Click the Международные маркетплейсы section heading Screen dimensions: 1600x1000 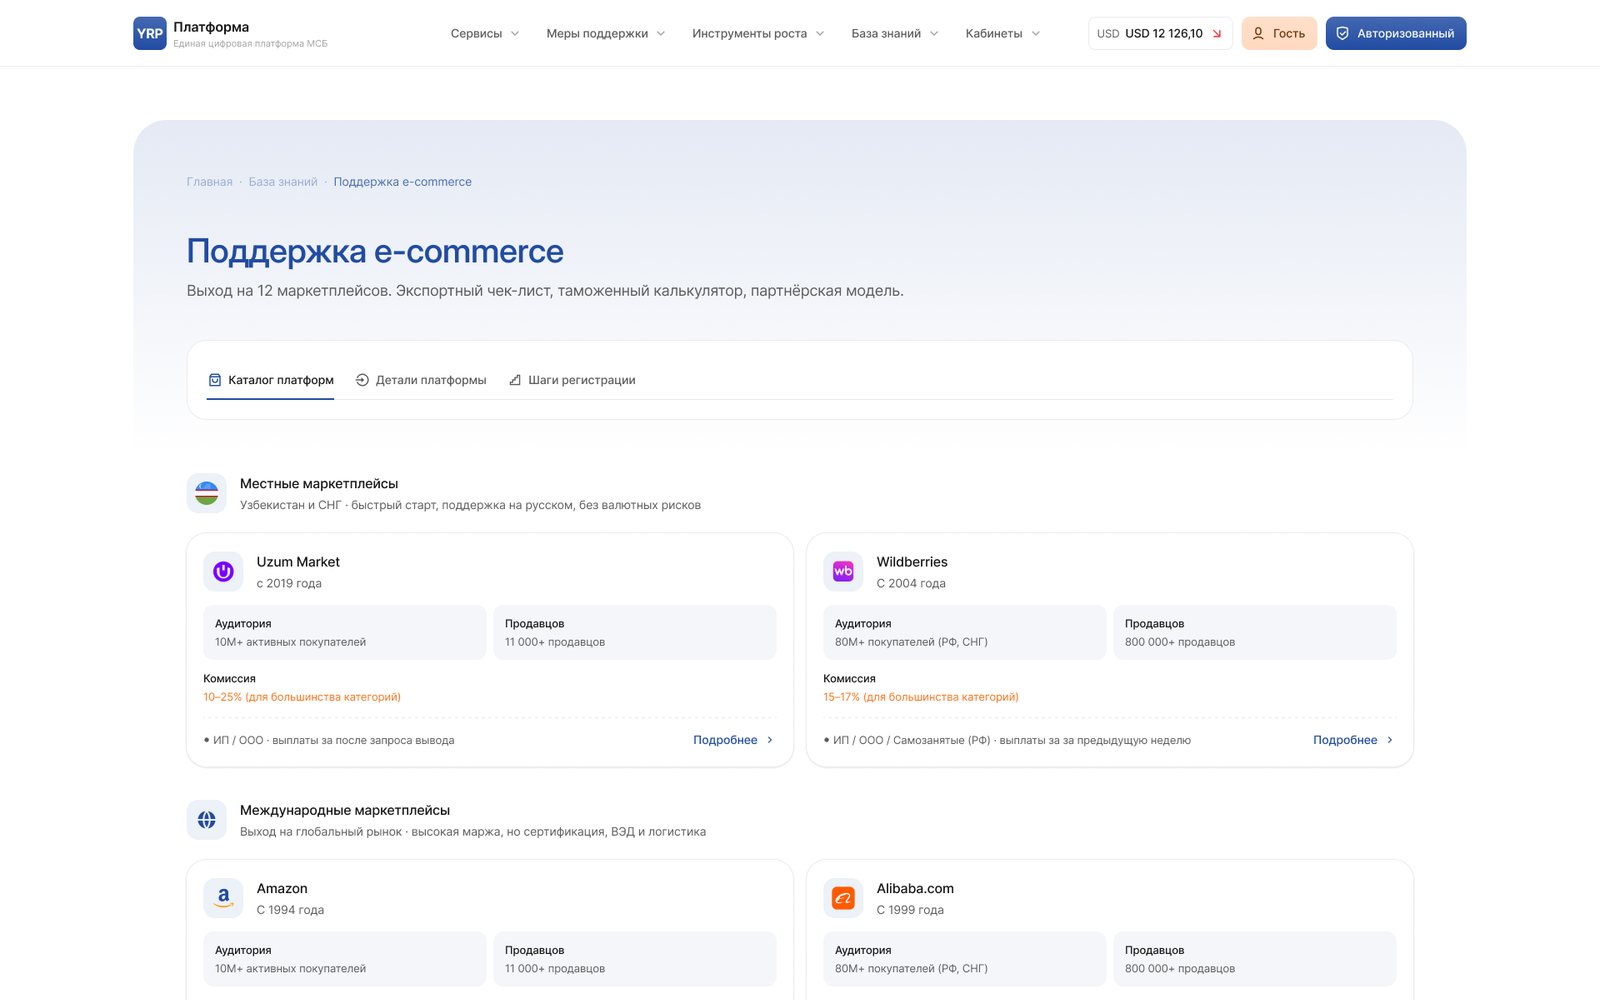coord(345,811)
